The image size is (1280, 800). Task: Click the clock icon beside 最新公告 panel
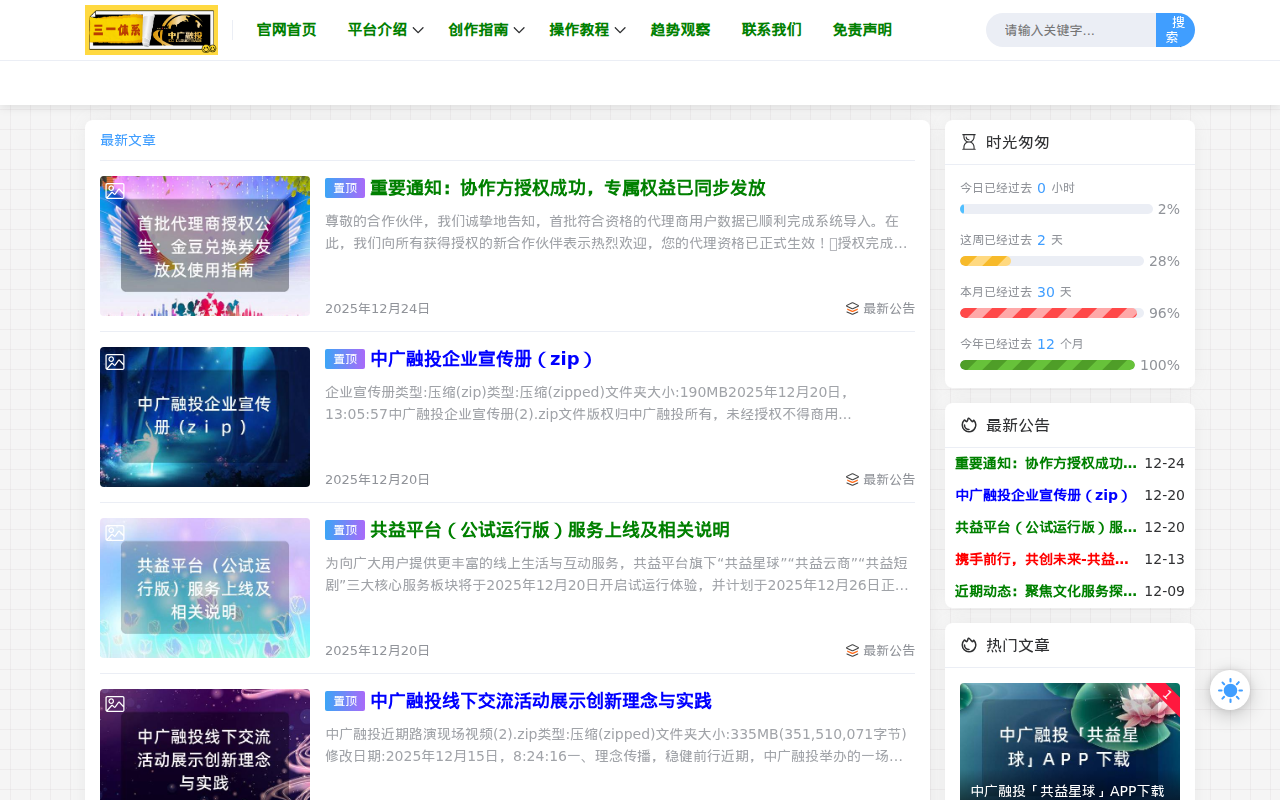point(967,424)
